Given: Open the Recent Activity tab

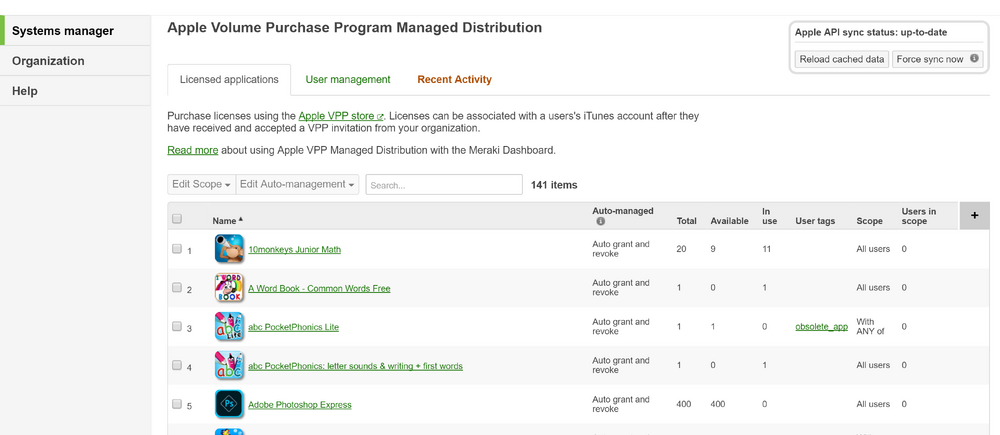Looking at the screenshot, I should pyautogui.click(x=455, y=80).
